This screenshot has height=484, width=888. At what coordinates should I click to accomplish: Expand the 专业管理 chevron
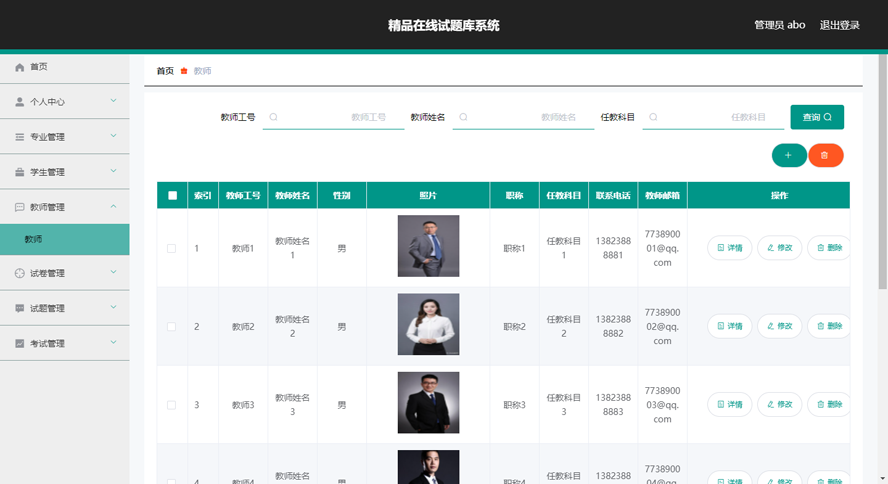[113, 136]
